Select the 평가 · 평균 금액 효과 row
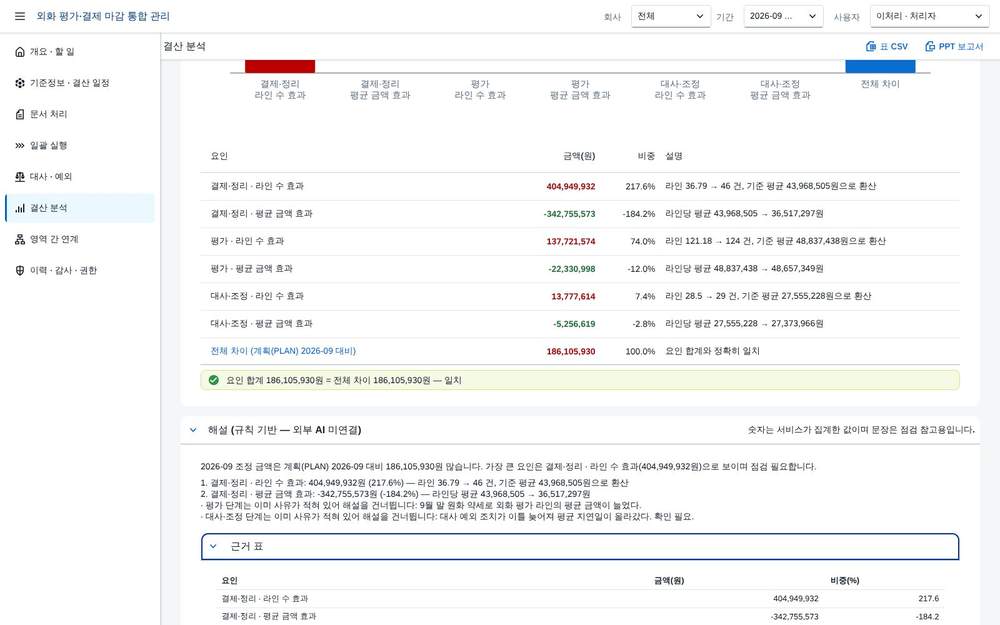Viewport: 1000px width, 625px height. coord(580,268)
